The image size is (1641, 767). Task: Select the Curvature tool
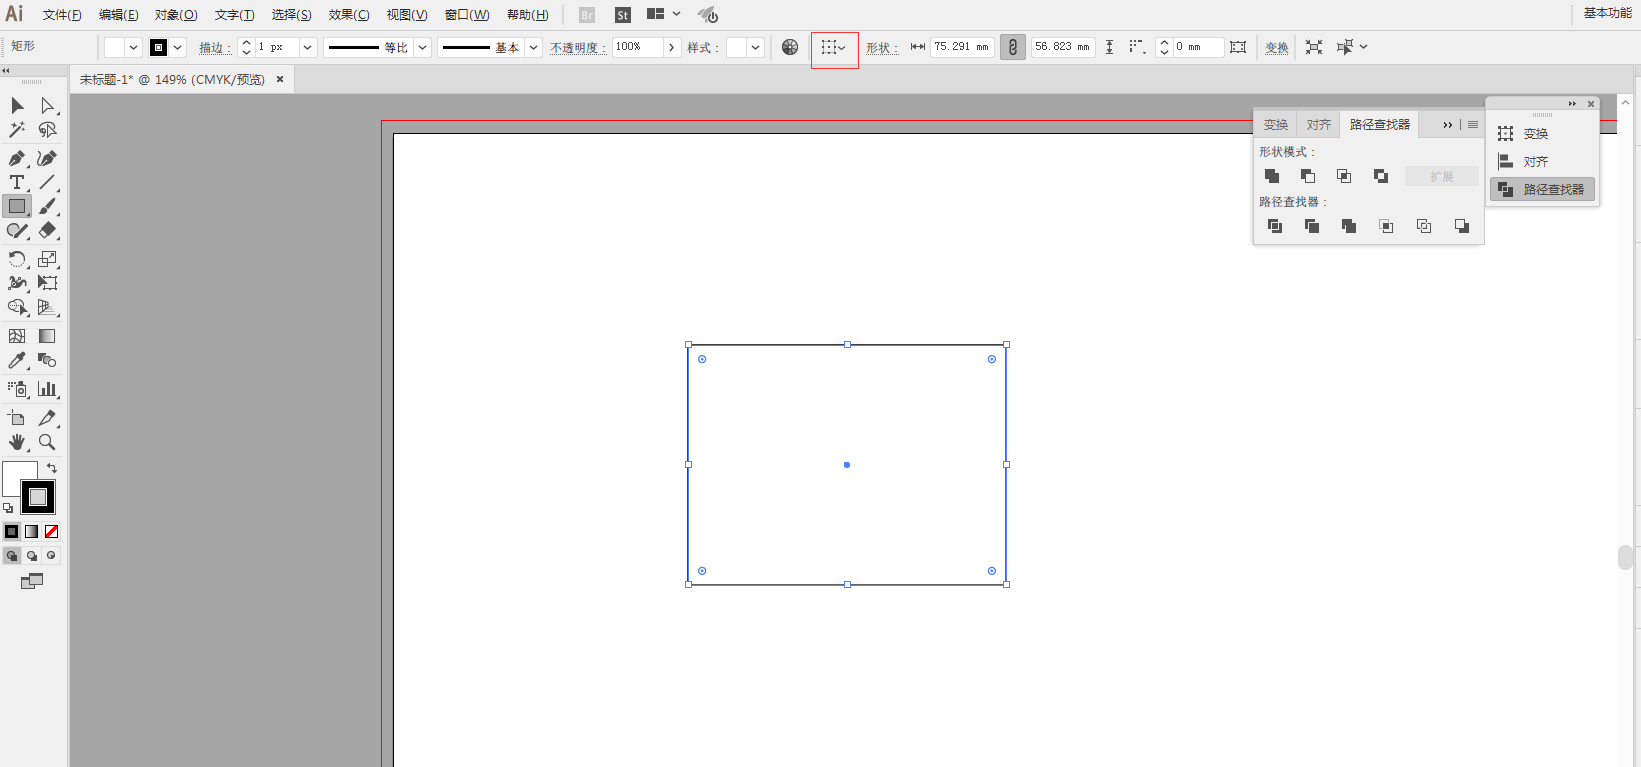point(47,158)
